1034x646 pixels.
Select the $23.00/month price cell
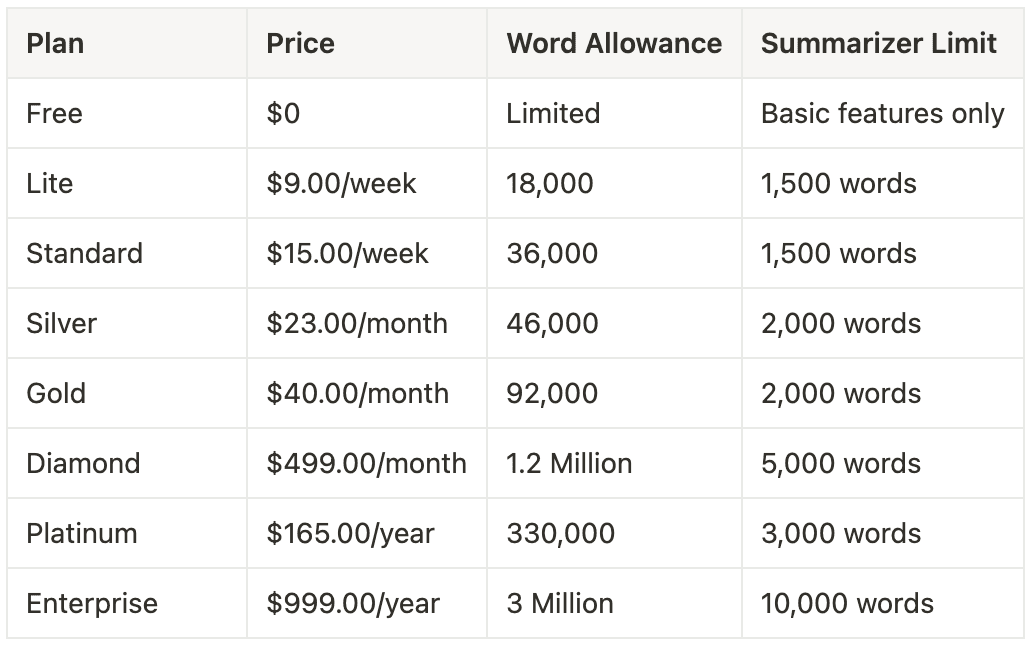[x=367, y=323]
